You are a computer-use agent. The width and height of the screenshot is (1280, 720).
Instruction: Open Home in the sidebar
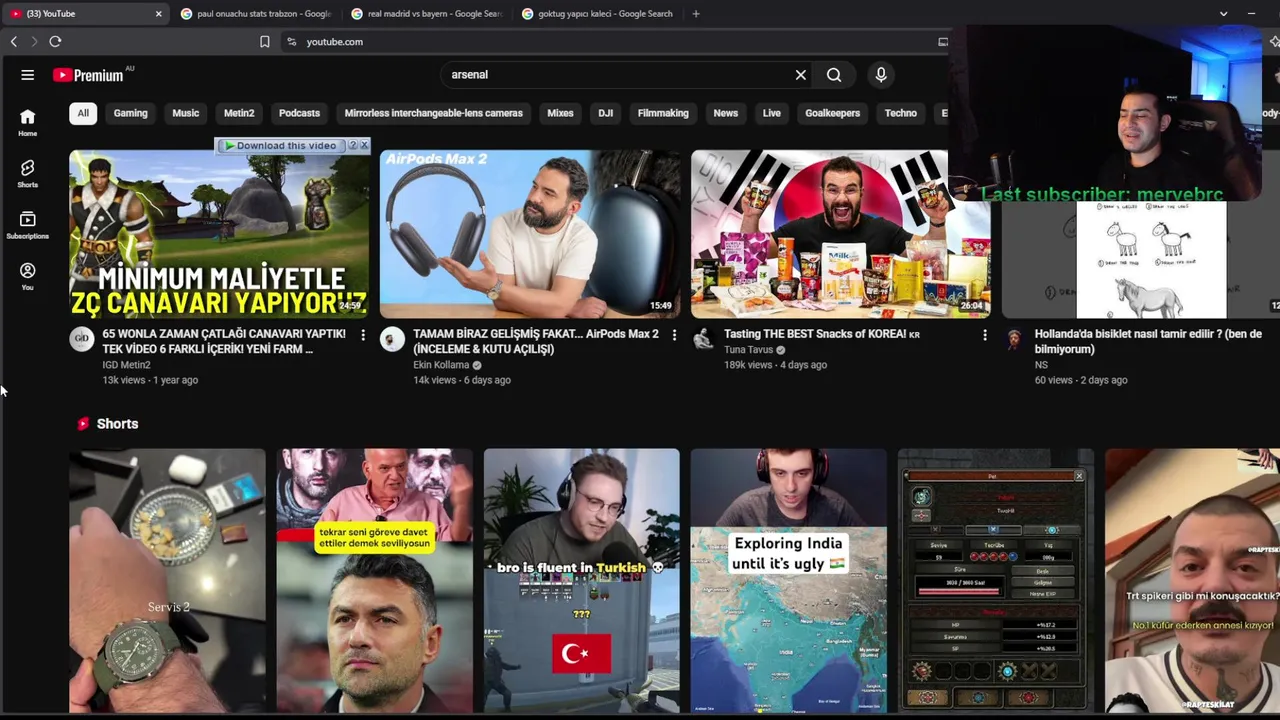(x=28, y=122)
